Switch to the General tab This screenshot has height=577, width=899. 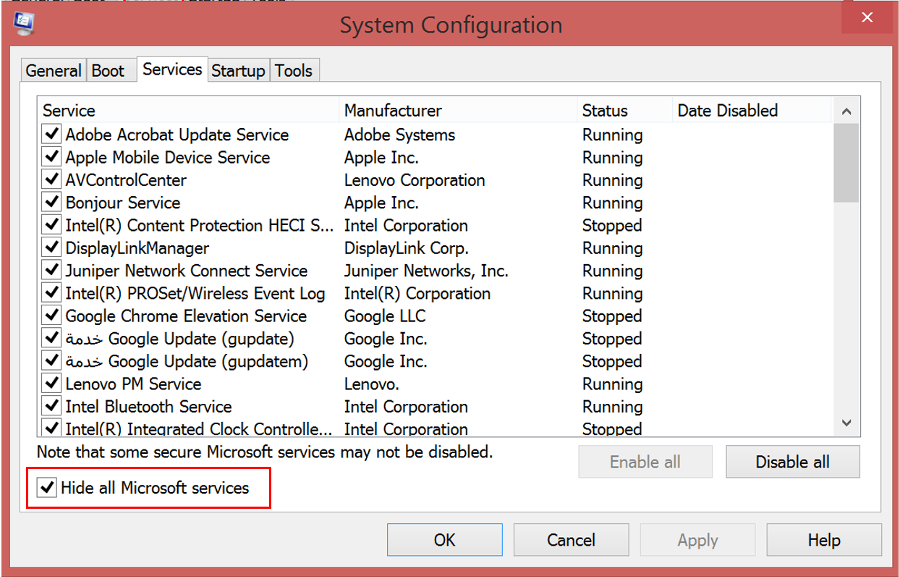click(53, 71)
